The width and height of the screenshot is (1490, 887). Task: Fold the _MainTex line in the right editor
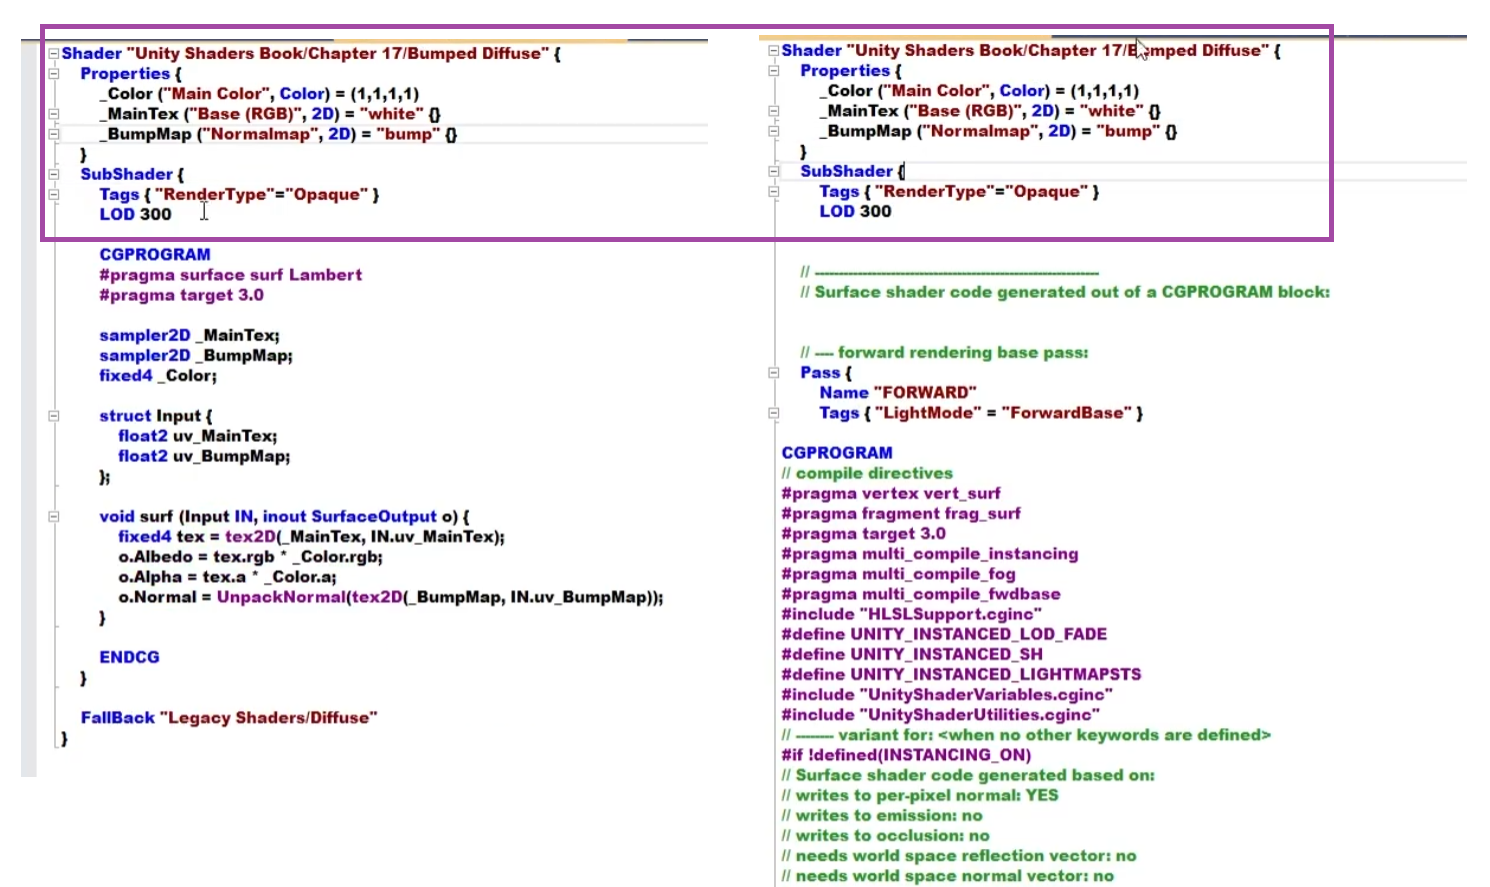[x=773, y=111]
